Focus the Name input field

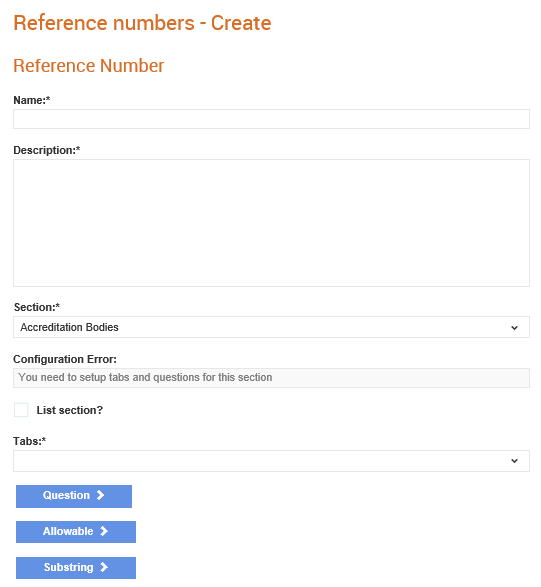pyautogui.click(x=271, y=119)
